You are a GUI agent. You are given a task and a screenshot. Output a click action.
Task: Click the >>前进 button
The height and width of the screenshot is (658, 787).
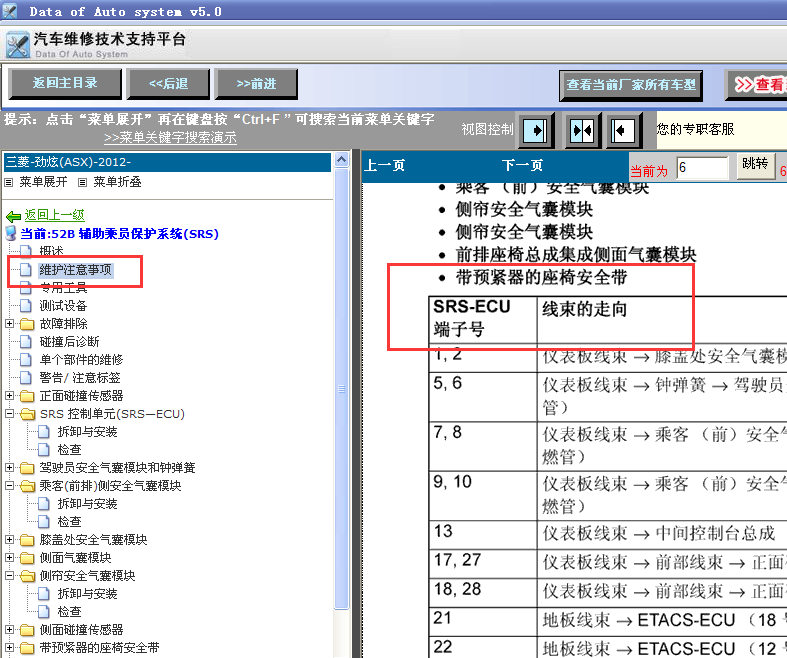(256, 84)
